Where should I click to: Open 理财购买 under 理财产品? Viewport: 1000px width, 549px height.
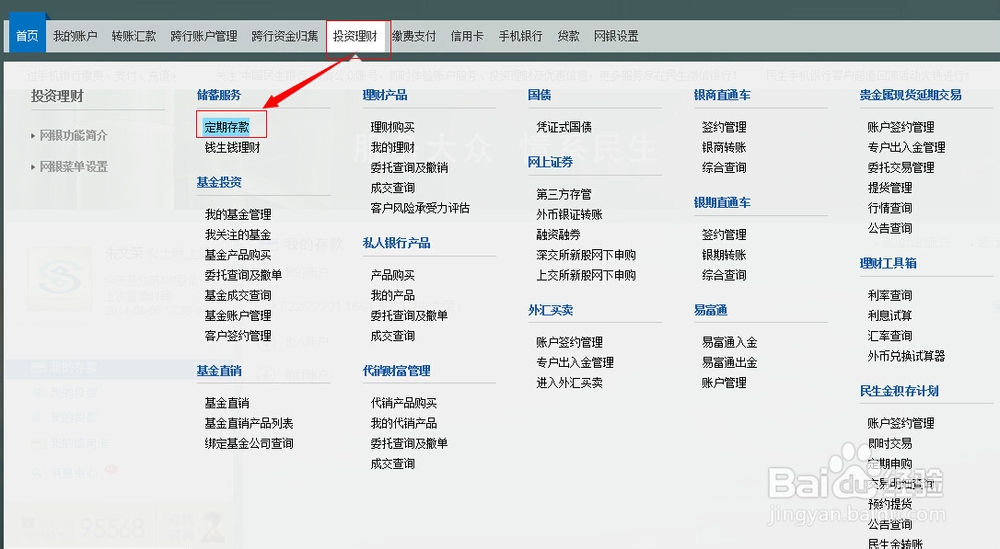[393, 127]
